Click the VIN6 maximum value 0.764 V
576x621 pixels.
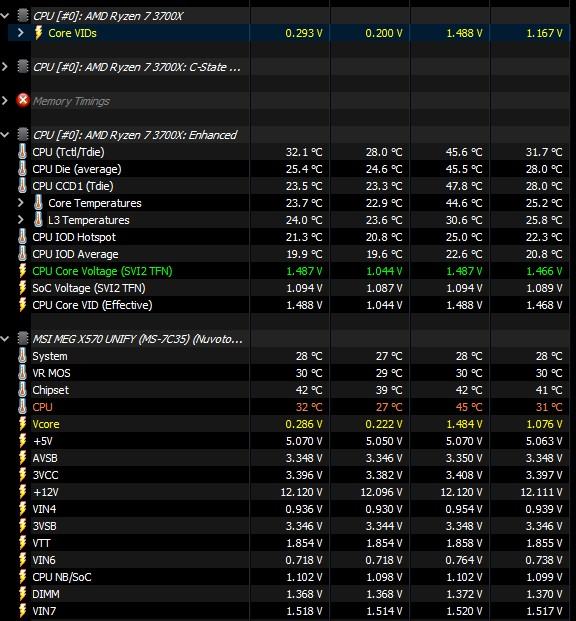click(x=464, y=560)
